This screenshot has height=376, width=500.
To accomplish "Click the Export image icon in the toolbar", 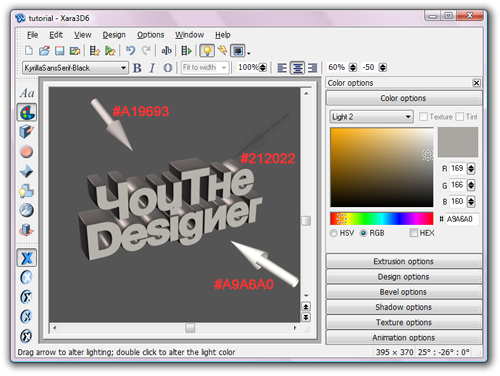I will click(75, 51).
